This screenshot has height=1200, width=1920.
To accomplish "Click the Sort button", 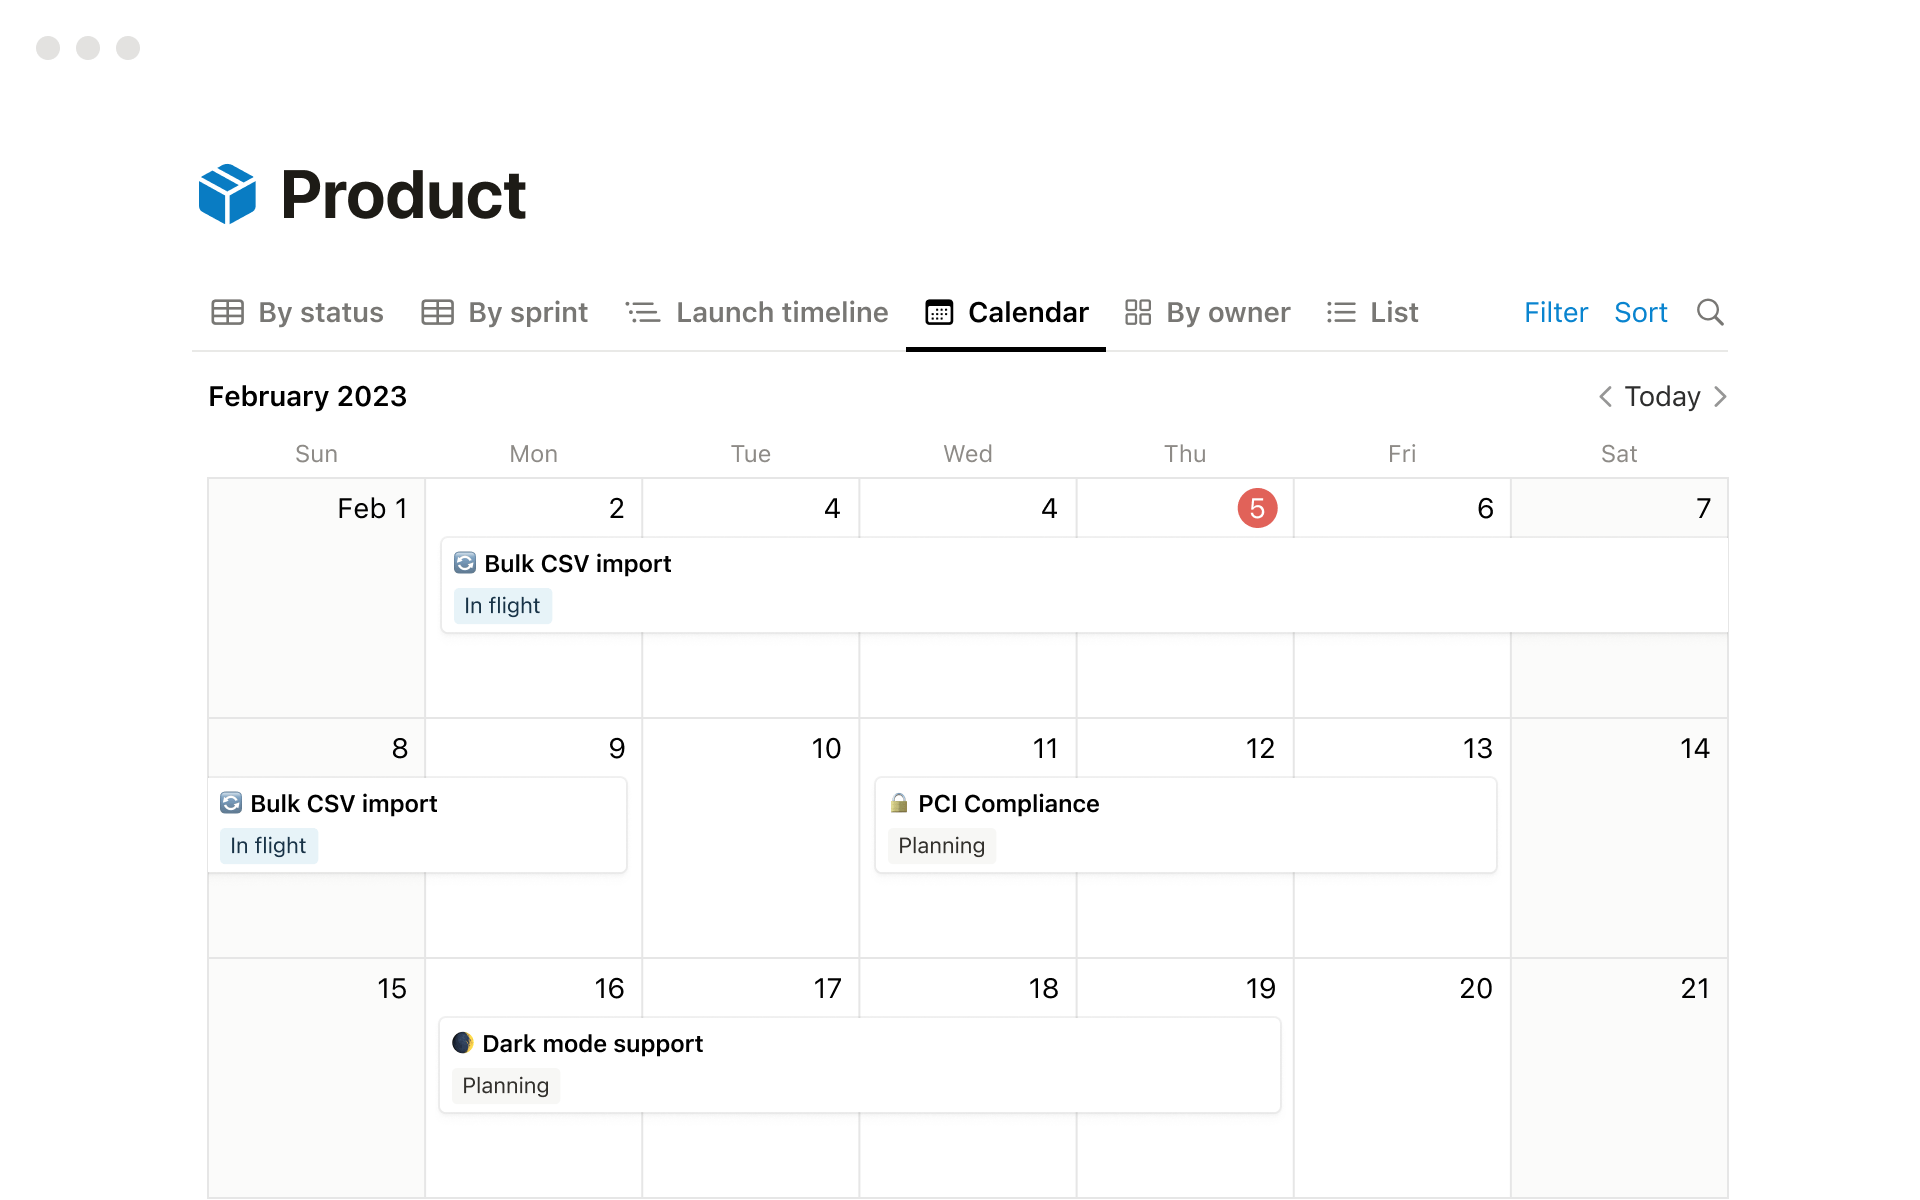I will (x=1640, y=313).
